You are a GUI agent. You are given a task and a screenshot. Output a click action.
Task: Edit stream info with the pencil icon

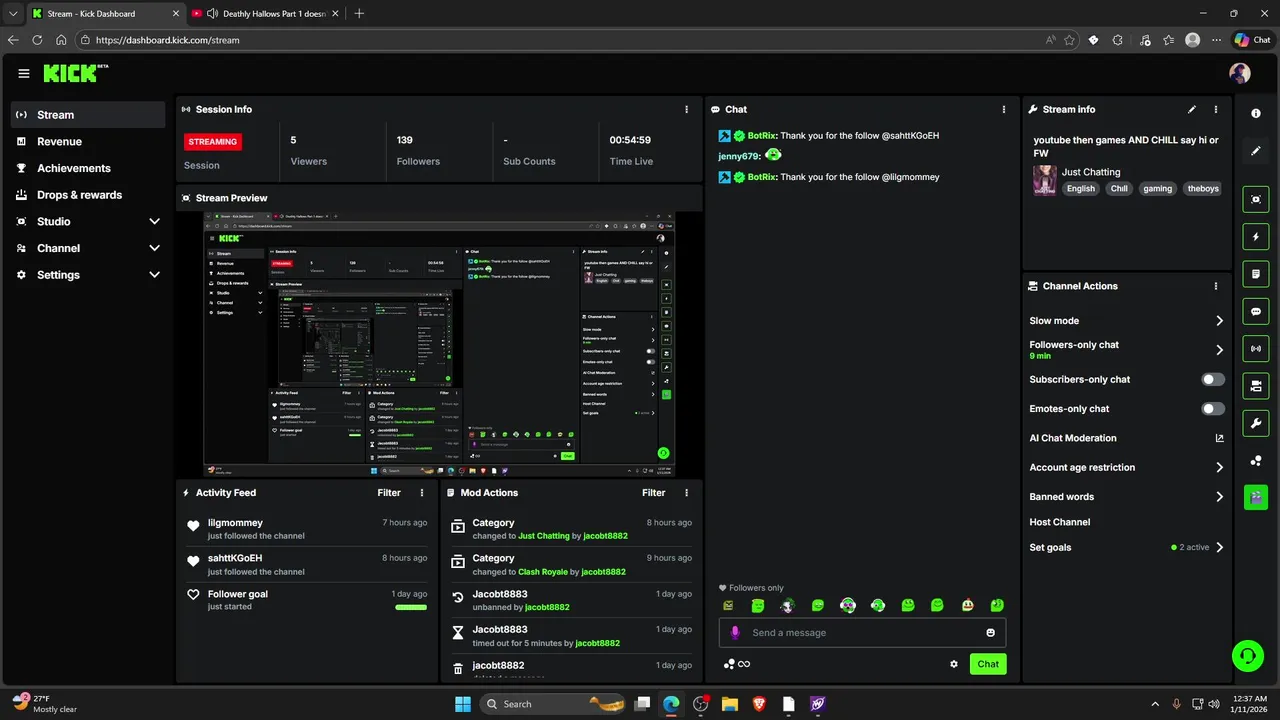(x=1192, y=109)
